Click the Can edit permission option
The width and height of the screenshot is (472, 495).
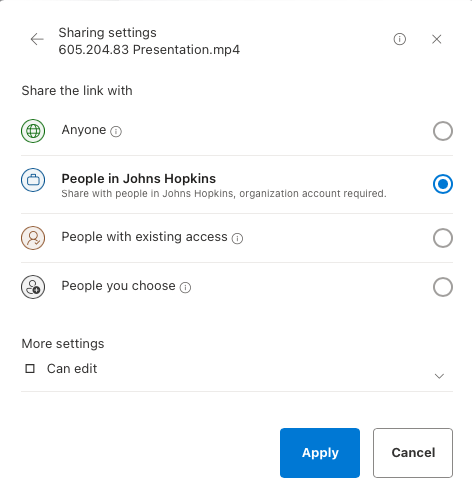61,369
